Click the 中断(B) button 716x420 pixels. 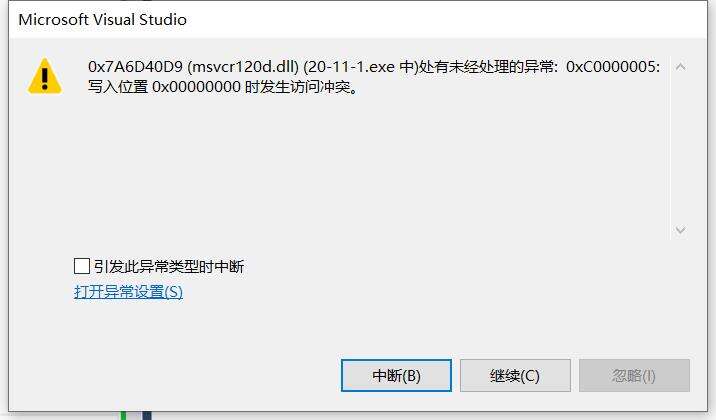tap(396, 375)
